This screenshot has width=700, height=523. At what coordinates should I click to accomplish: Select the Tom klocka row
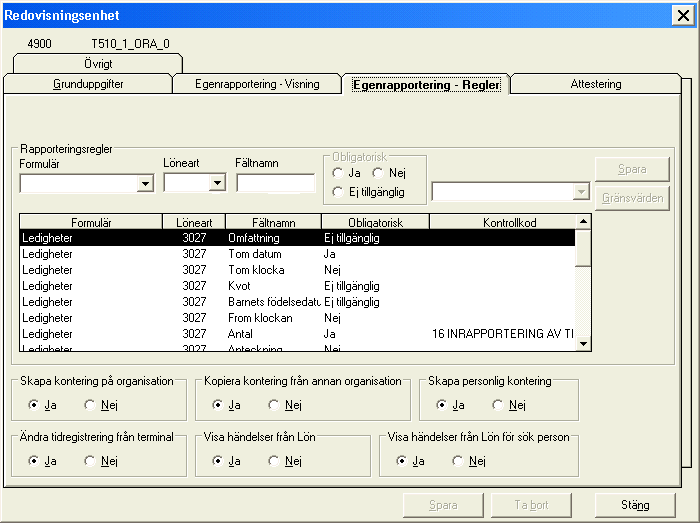coord(298,270)
